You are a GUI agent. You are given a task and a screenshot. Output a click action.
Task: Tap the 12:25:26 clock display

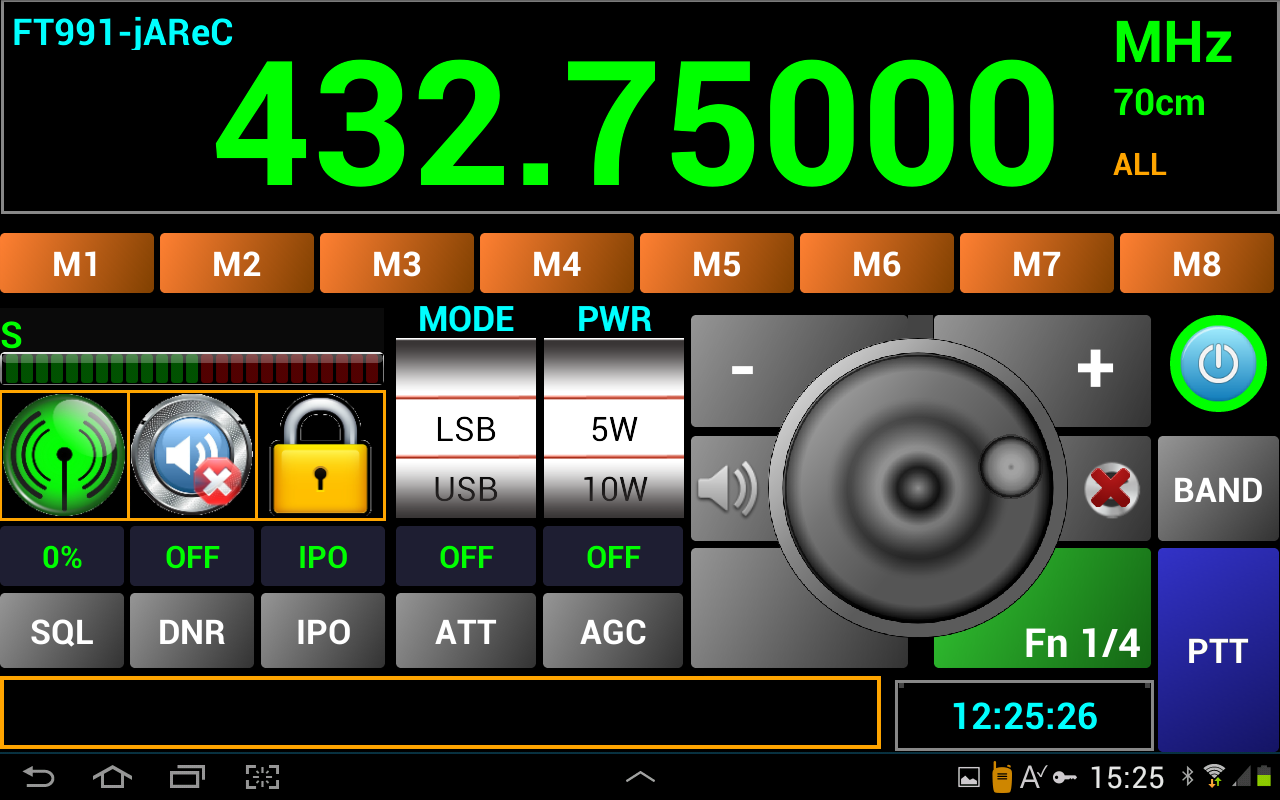pyautogui.click(x=1024, y=716)
